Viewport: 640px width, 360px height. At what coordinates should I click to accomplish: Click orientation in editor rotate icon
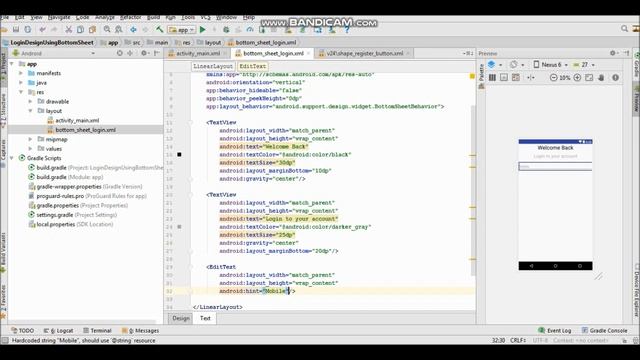[x=514, y=64]
